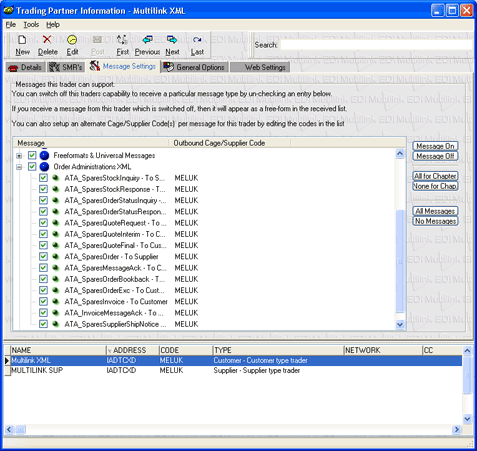
Task: Expand Freeformats & Universal Messages node
Action: click(19, 156)
